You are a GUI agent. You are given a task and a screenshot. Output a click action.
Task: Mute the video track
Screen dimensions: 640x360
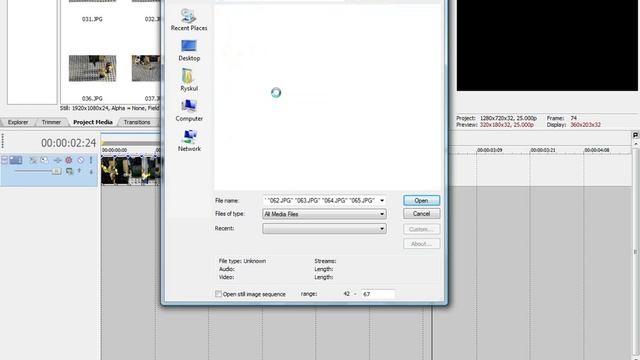pyautogui.click(x=80, y=160)
